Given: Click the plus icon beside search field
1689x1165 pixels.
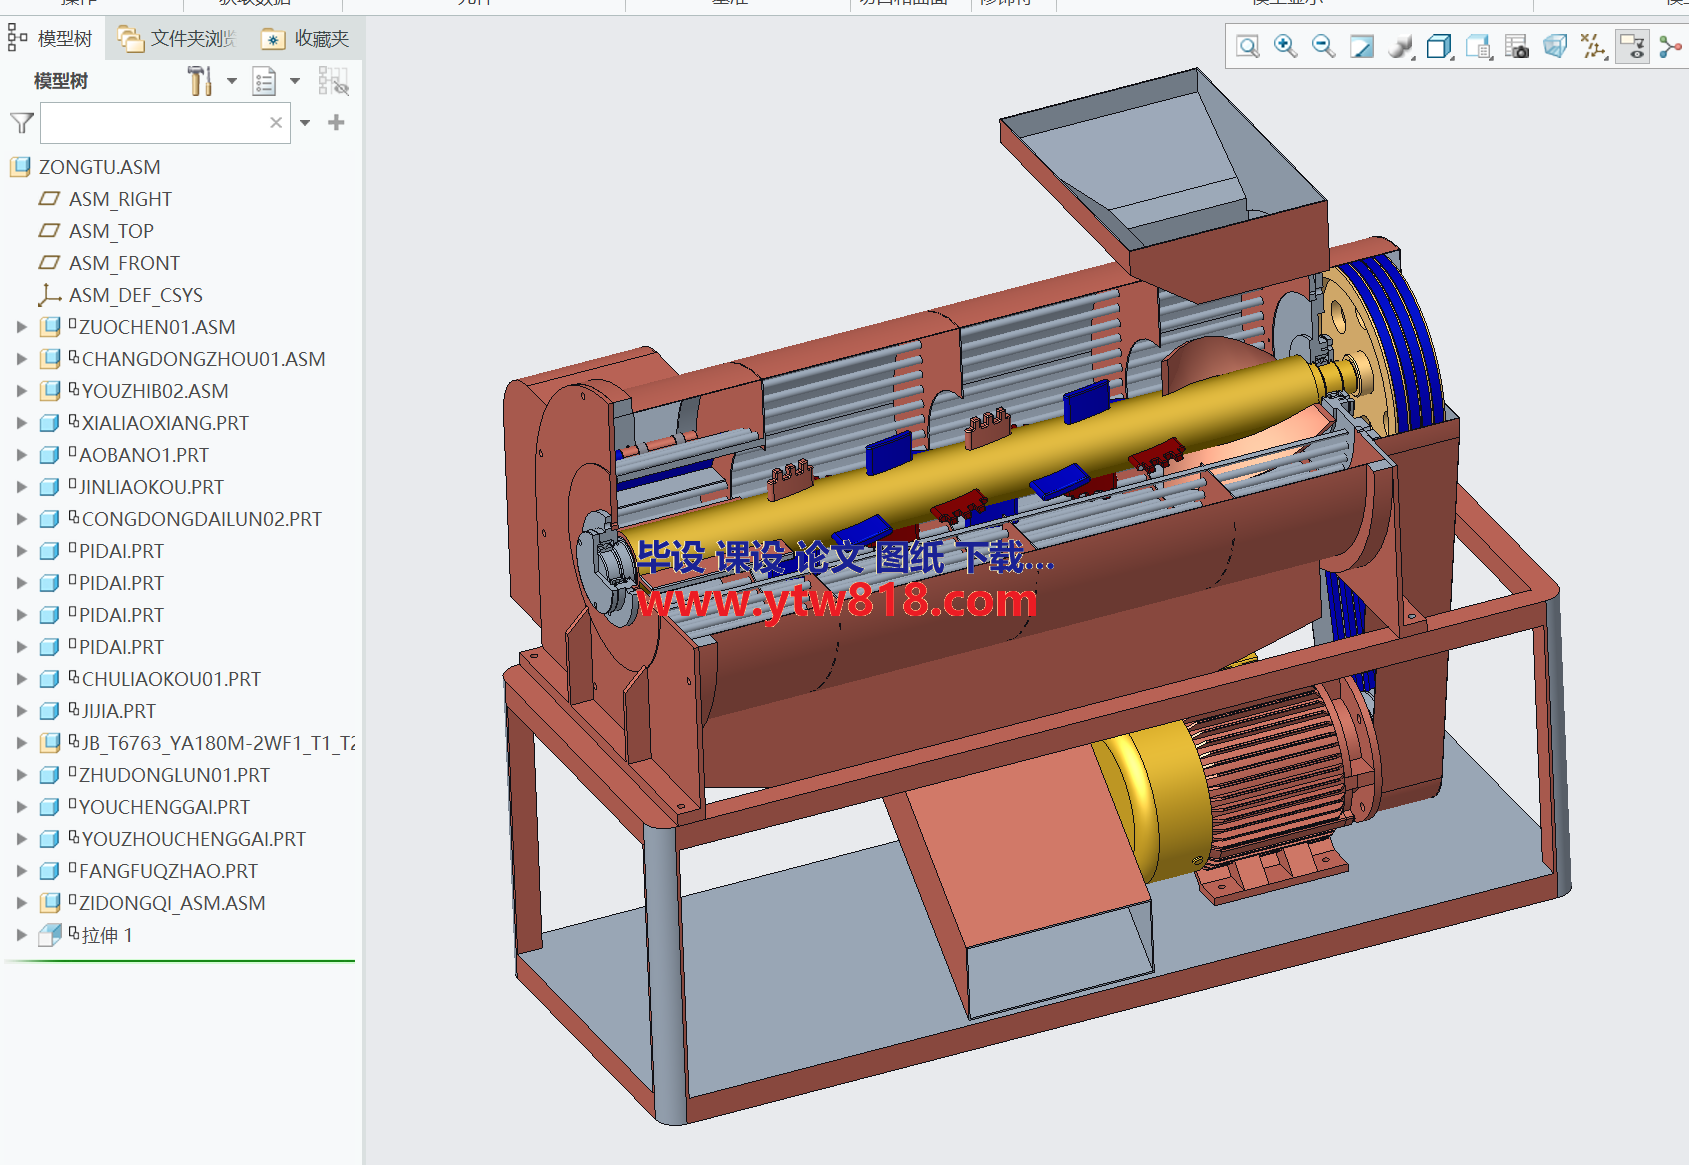Looking at the screenshot, I should click(336, 122).
